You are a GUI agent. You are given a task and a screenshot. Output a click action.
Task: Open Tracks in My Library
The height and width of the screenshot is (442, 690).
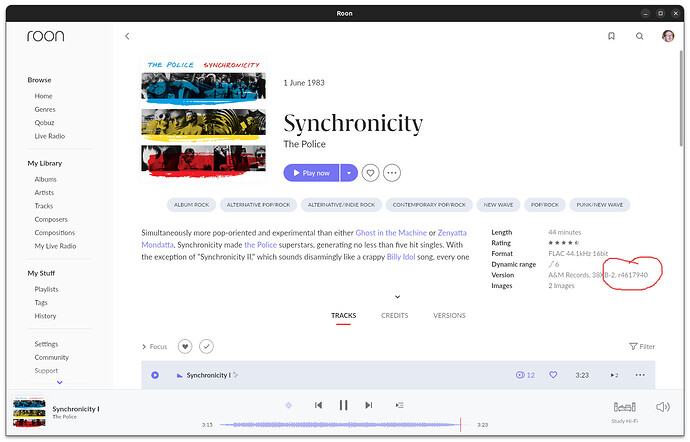pos(44,206)
